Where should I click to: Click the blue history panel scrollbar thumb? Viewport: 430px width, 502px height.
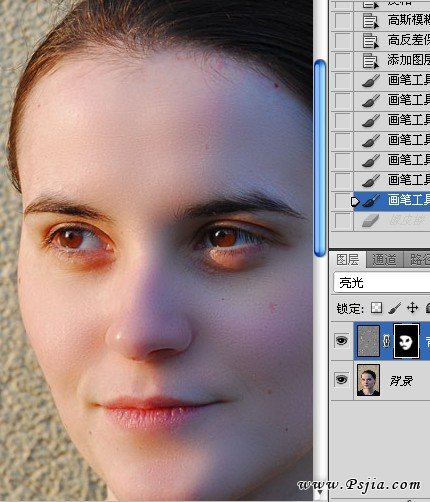point(320,158)
